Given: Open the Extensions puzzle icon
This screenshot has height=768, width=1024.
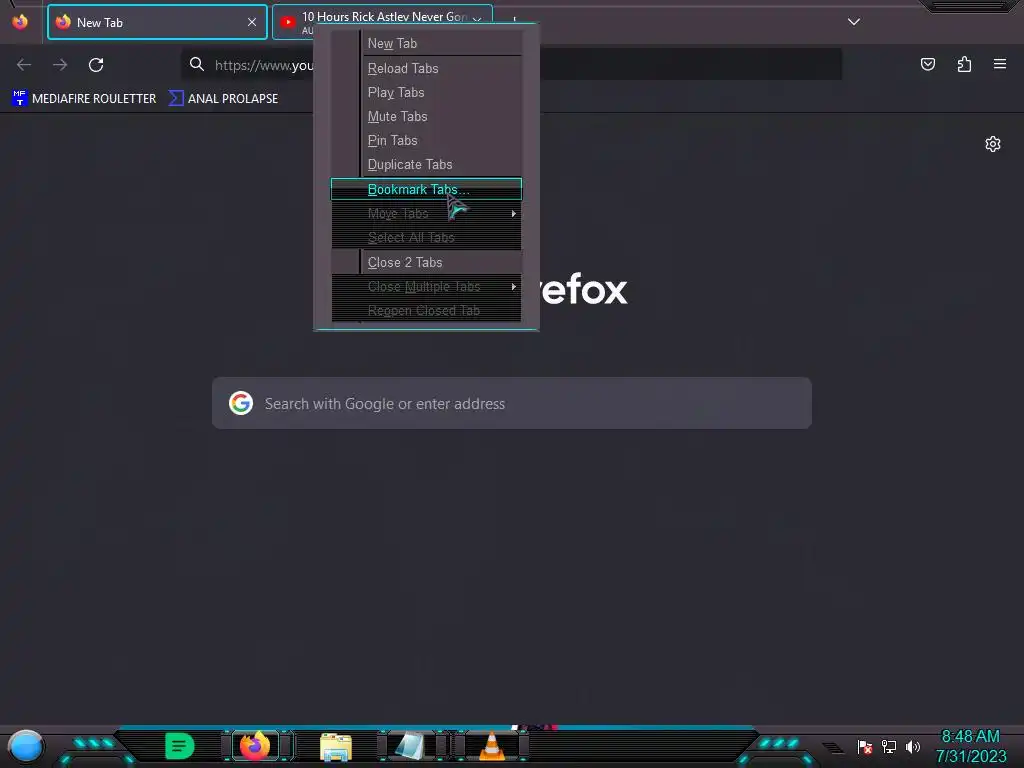Looking at the screenshot, I should coord(964,64).
